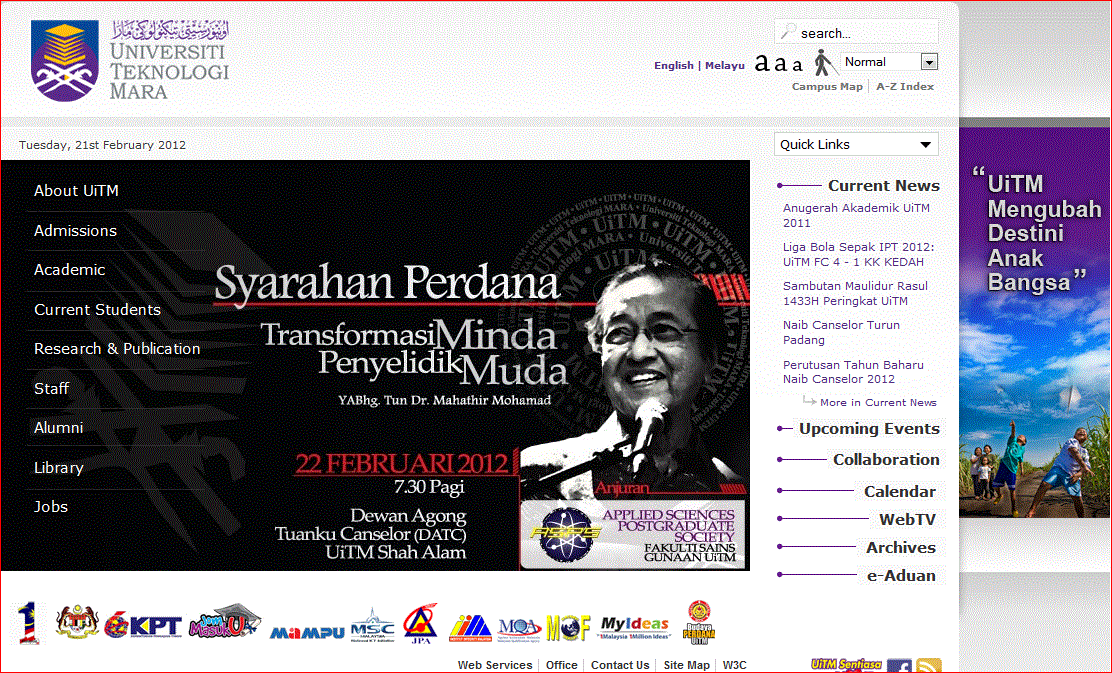Click the date text 'Tuesday, 21st February 2012'
Viewport: 1112px width, 673px height.
pyautogui.click(x=102, y=145)
